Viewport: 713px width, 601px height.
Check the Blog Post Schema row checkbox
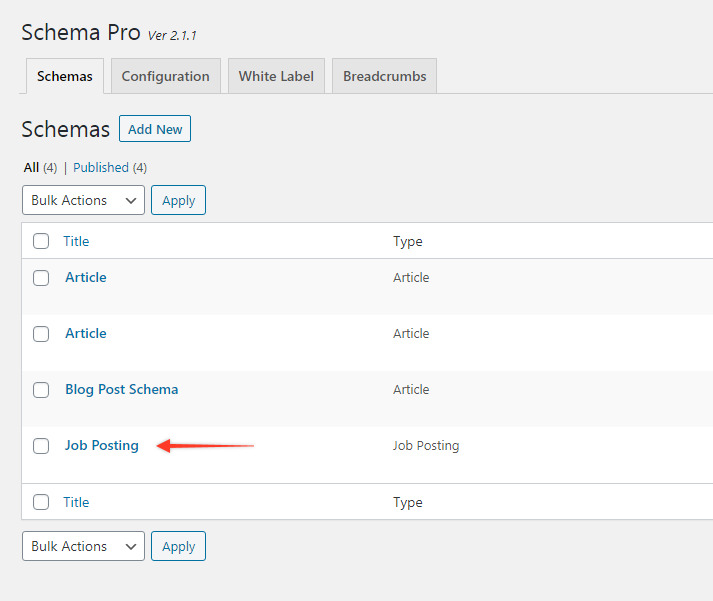[x=41, y=390]
